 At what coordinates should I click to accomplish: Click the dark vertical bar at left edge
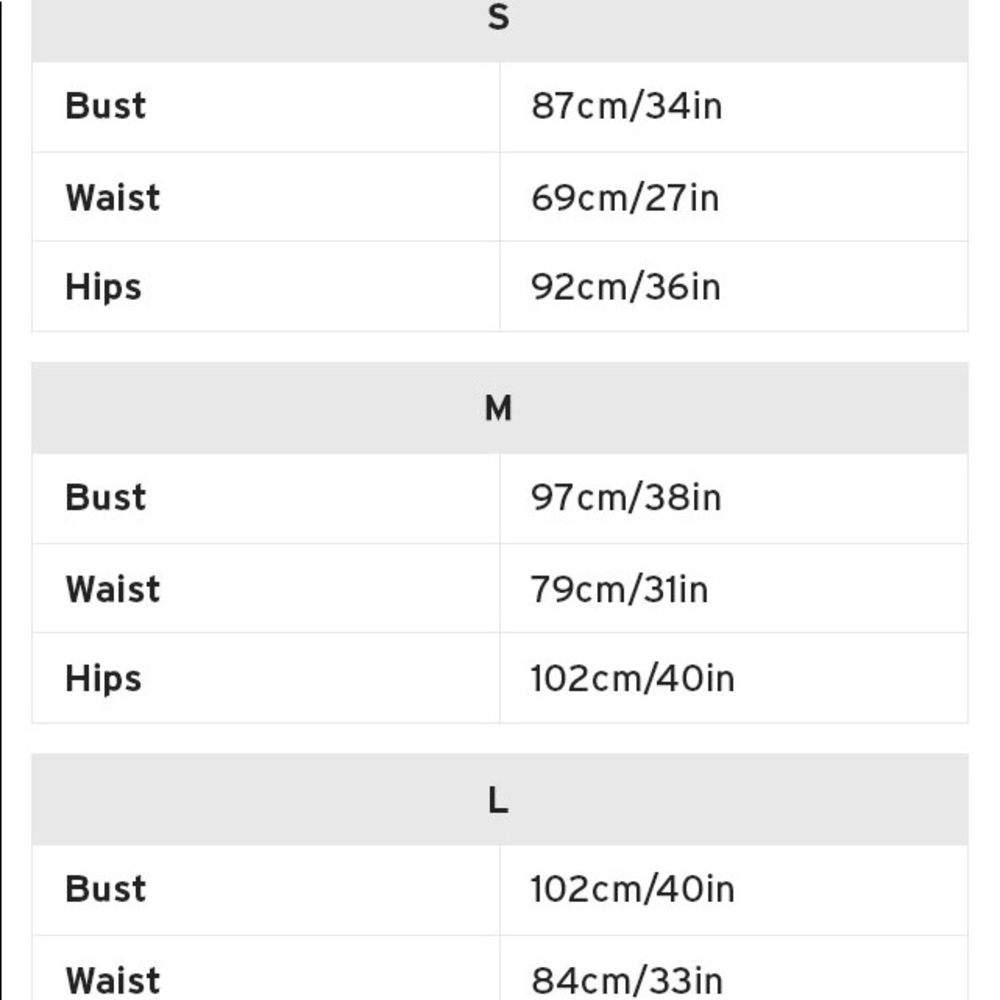pos(1,500)
